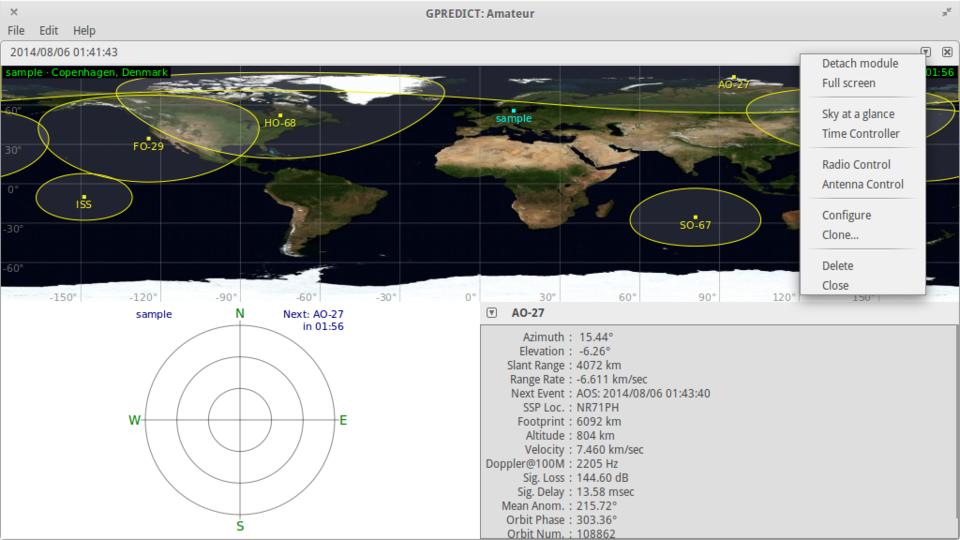Select the HO-68 satellite on the map

280,115
